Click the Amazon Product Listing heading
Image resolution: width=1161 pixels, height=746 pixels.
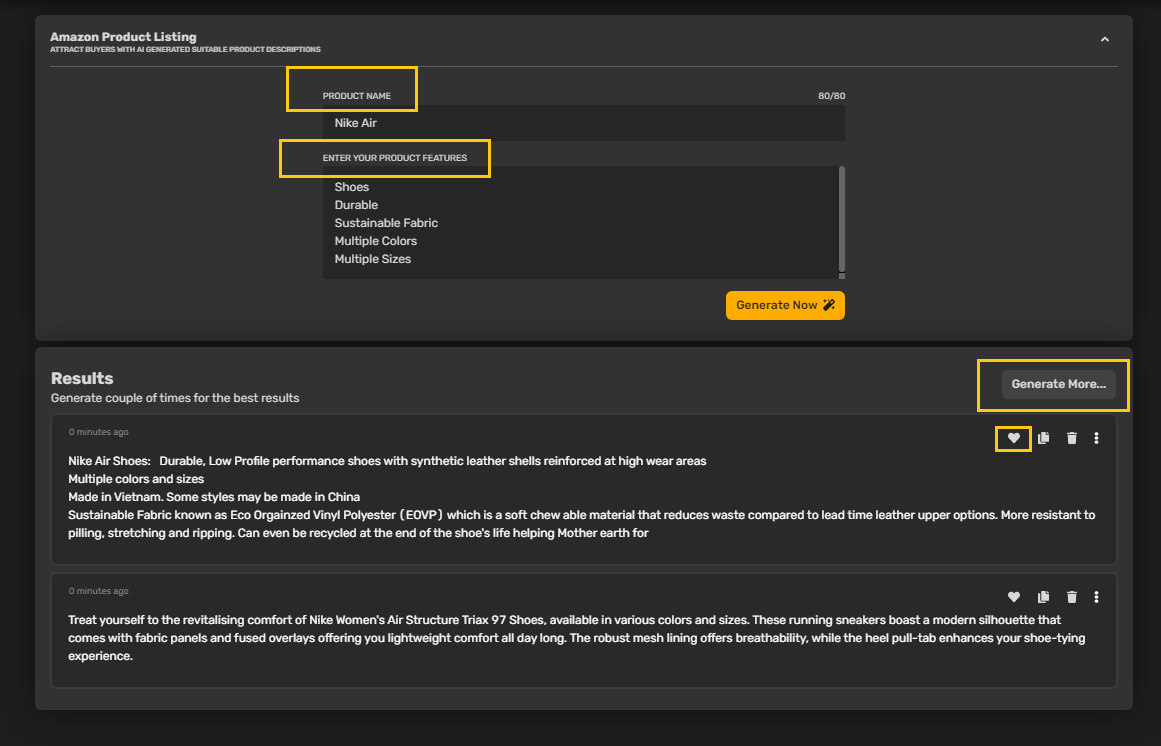(x=123, y=36)
